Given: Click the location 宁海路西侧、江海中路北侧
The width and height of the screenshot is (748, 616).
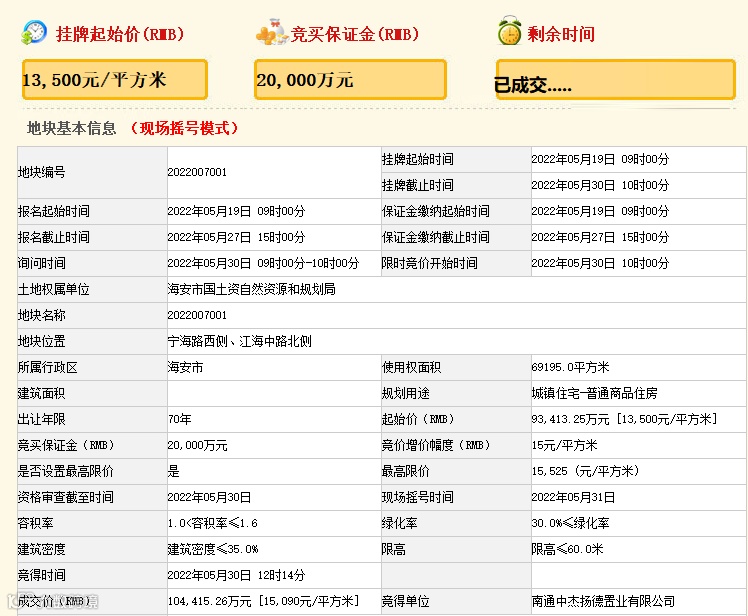Looking at the screenshot, I should click(239, 341).
